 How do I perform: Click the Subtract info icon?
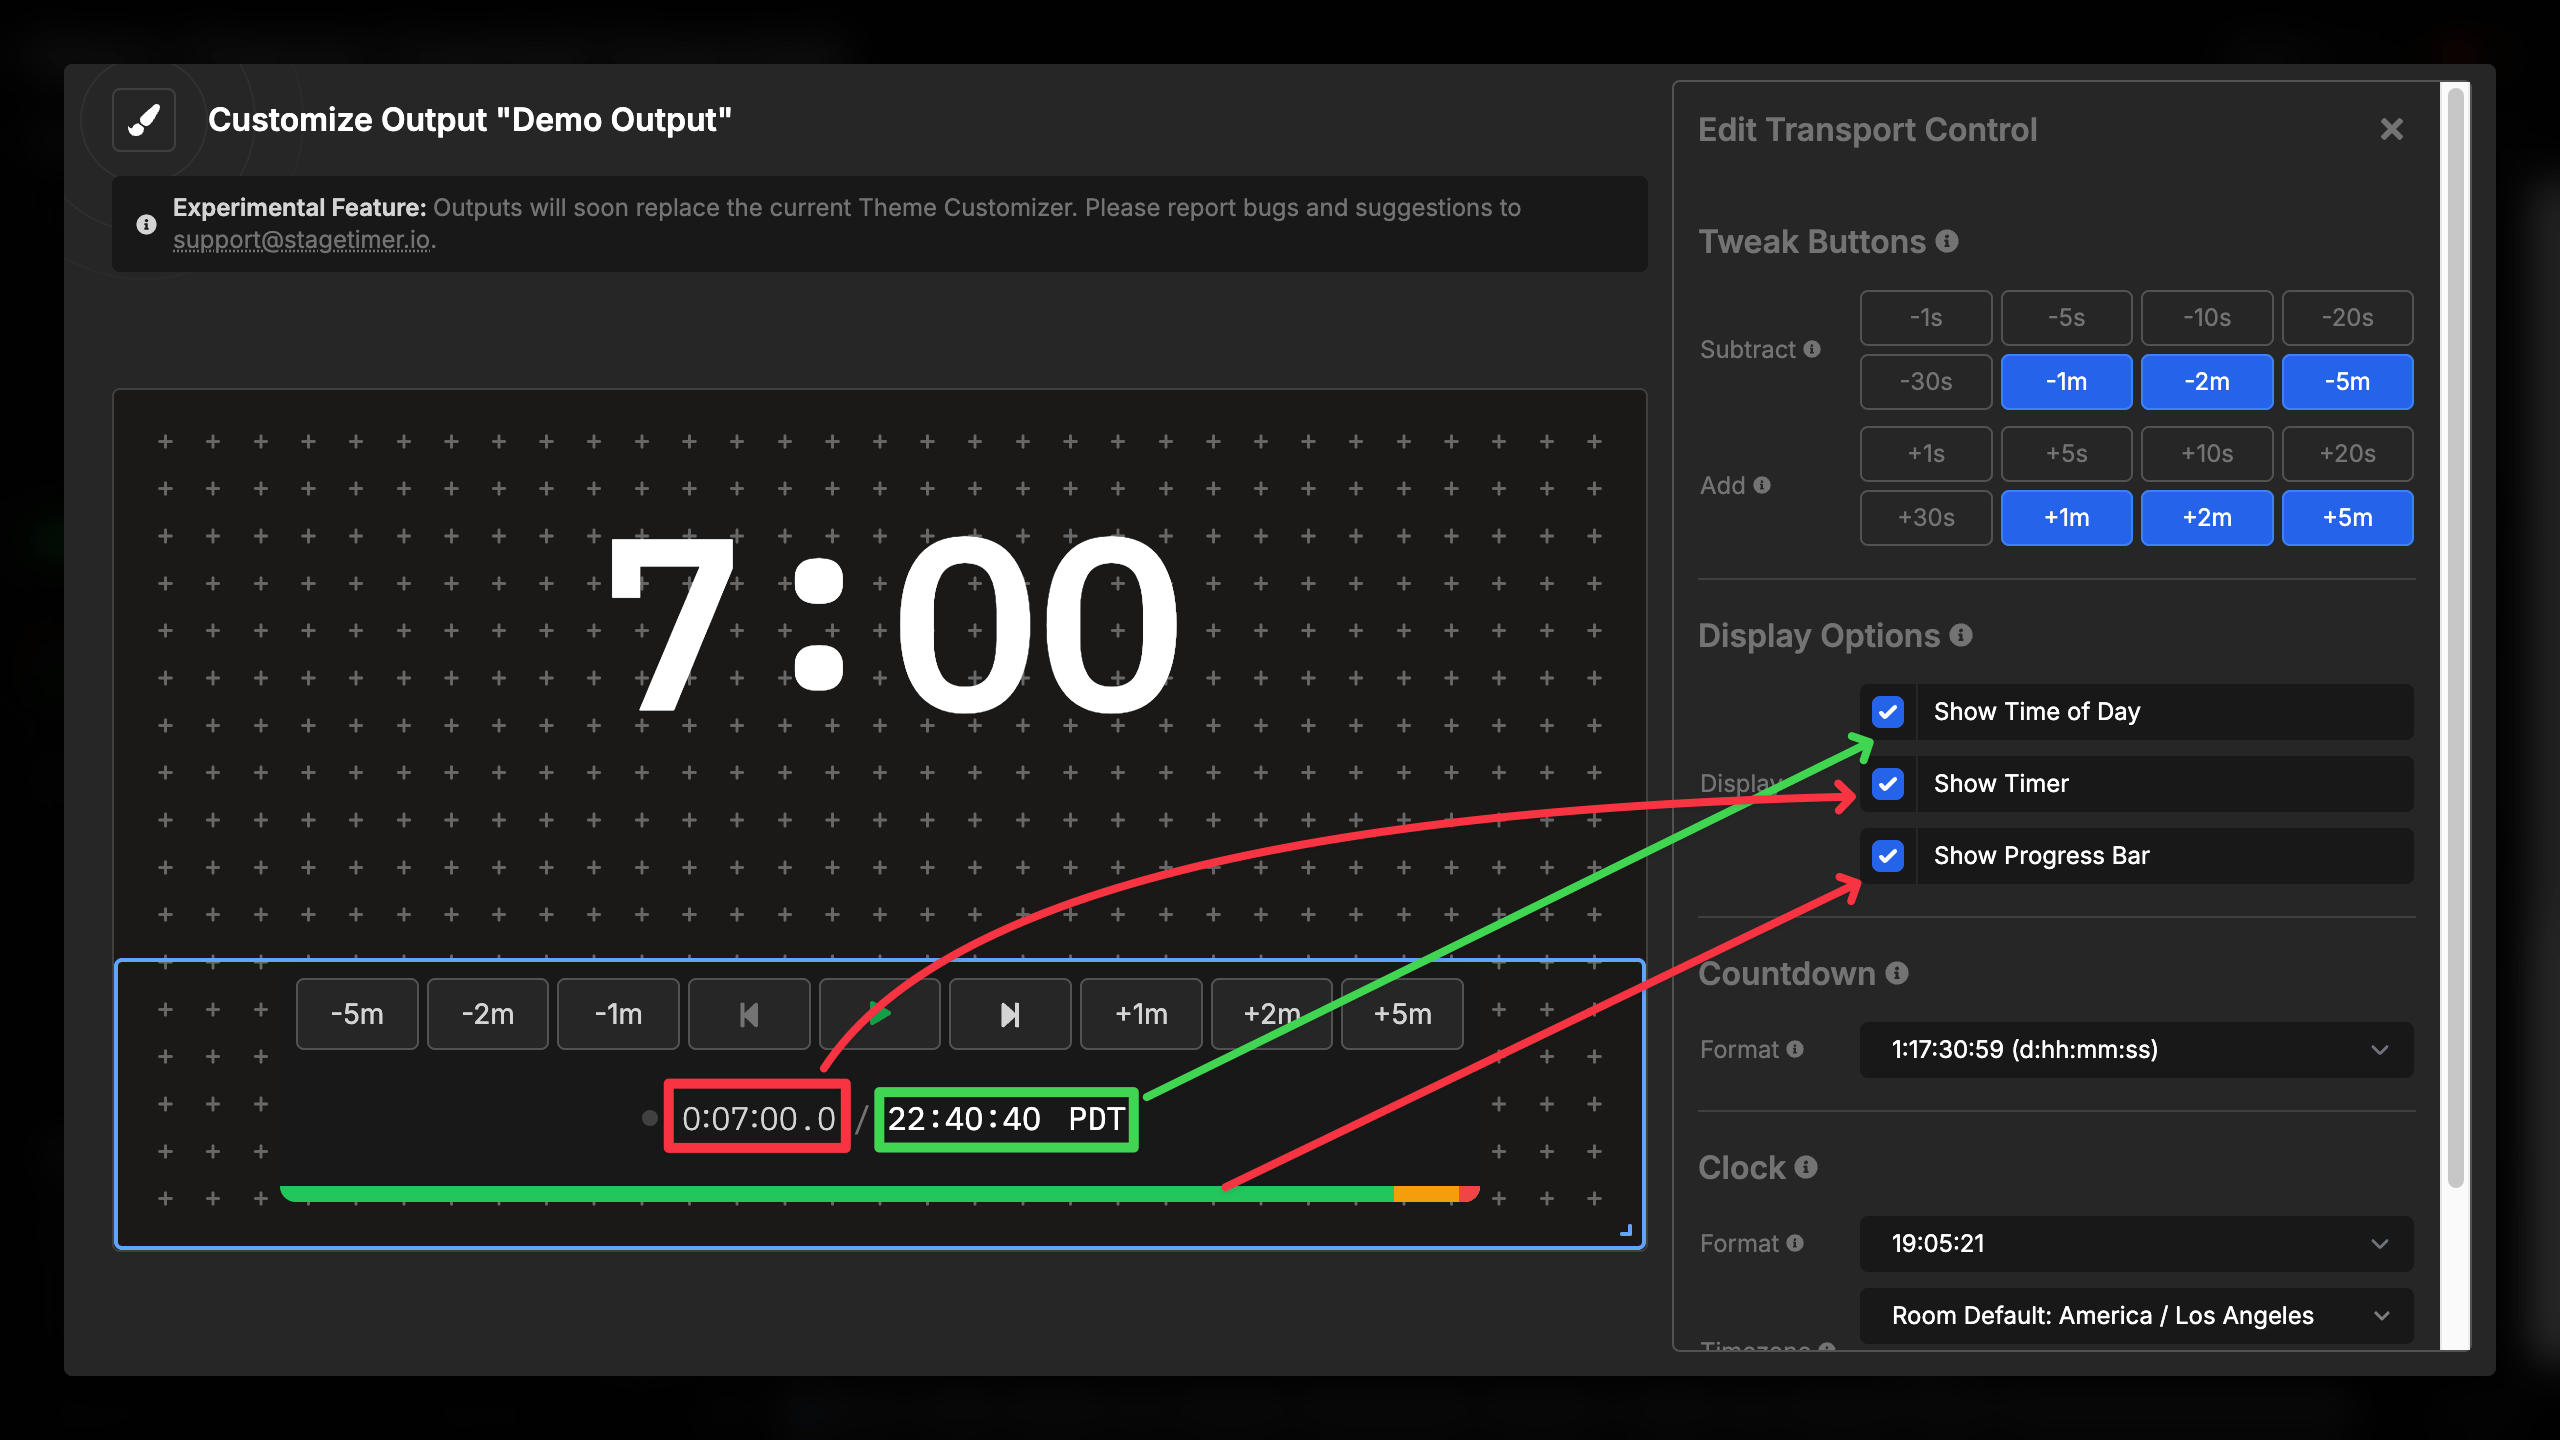(x=1811, y=349)
